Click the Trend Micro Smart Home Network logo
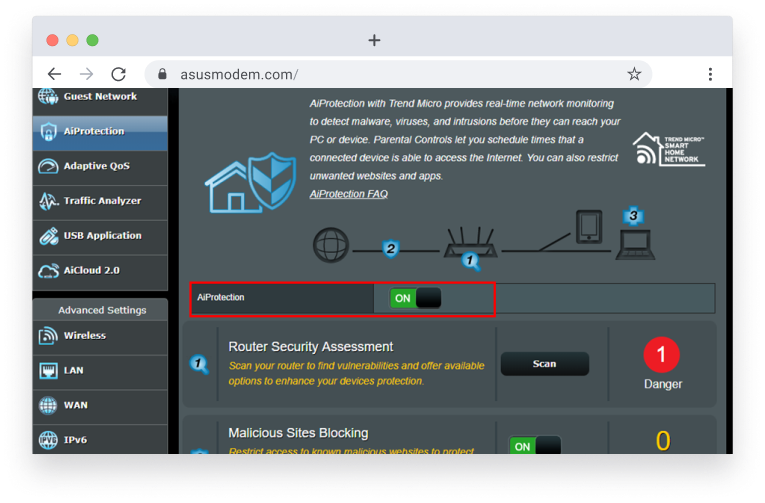The image size is (765, 503). (x=668, y=149)
